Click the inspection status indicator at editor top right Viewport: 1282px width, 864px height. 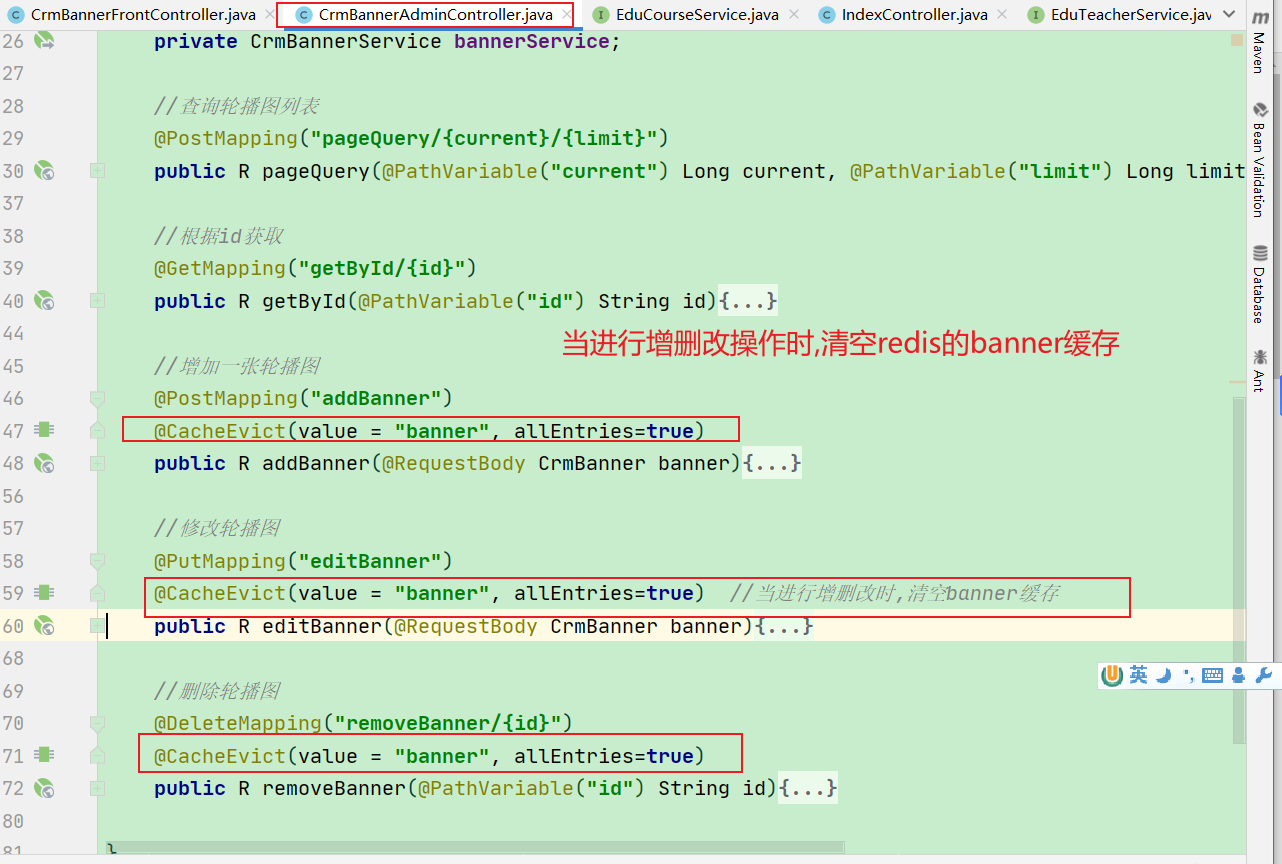click(x=1239, y=40)
